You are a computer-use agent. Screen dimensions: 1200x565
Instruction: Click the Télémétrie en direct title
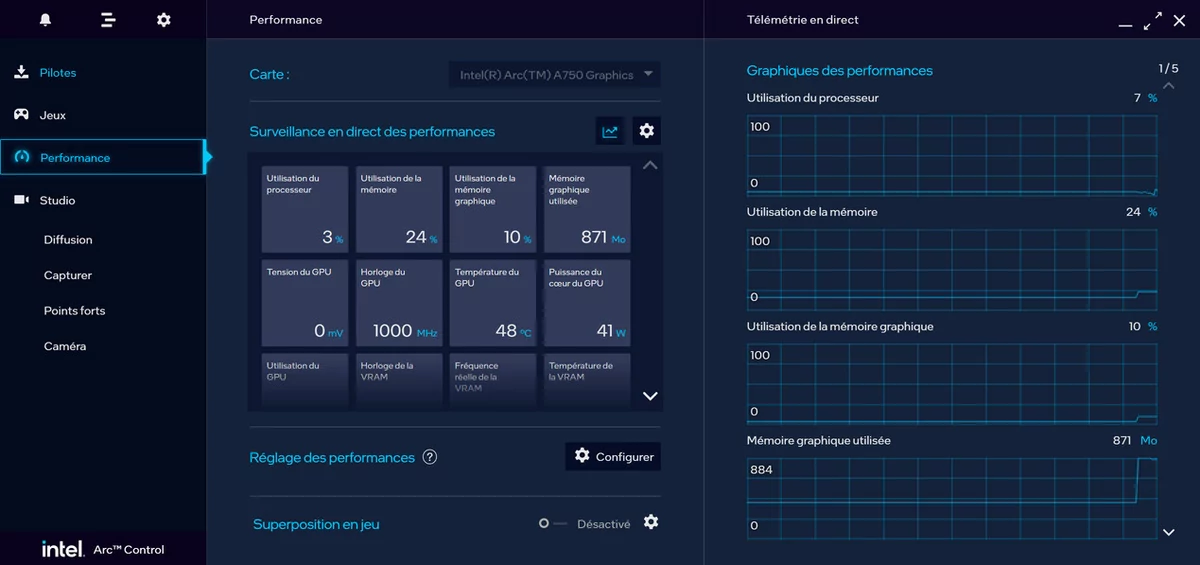[803, 20]
